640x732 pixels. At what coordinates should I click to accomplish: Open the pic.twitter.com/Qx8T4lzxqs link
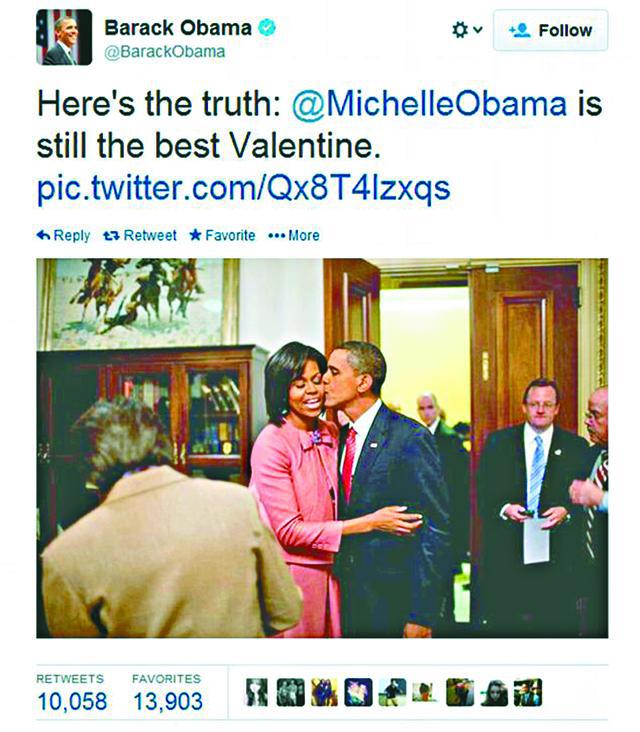243,188
